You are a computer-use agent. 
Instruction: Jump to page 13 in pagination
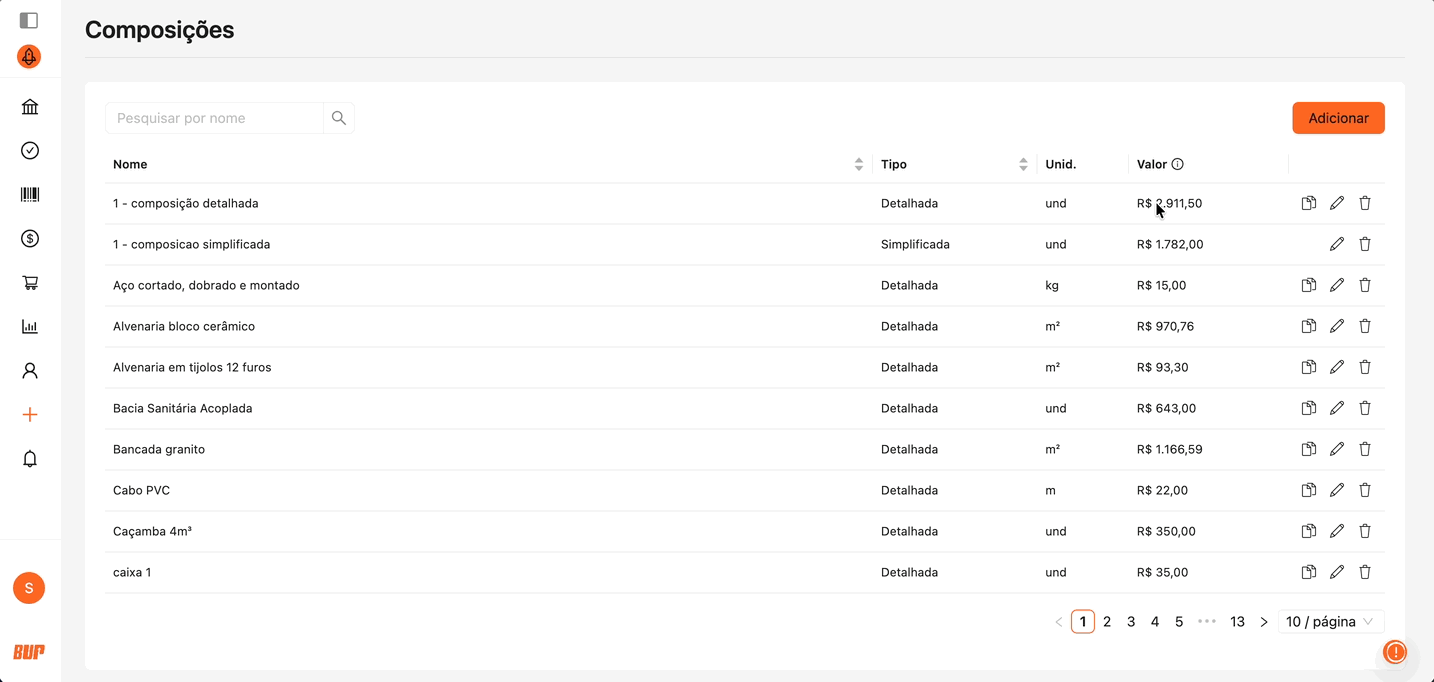point(1237,621)
